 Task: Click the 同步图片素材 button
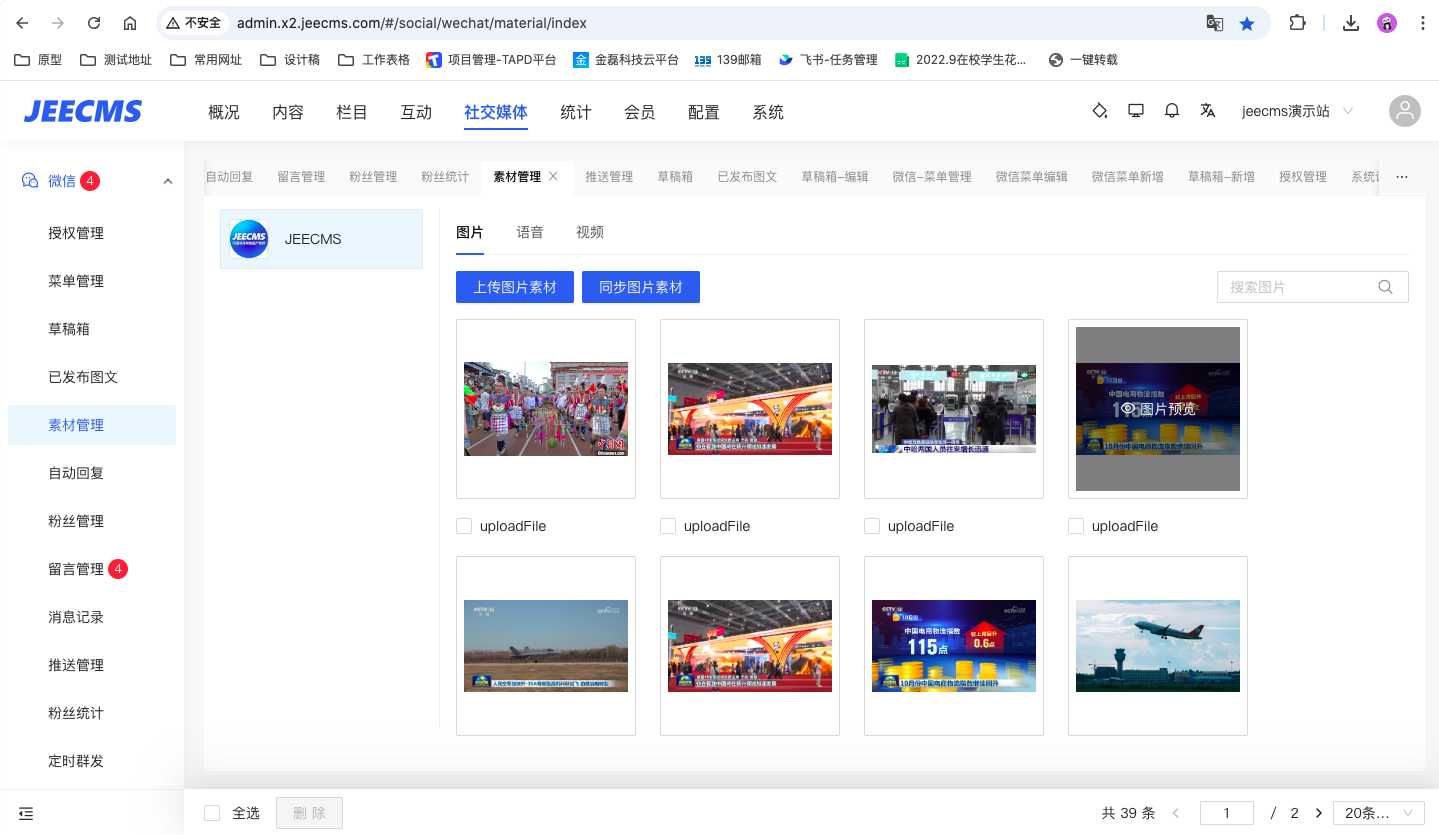point(641,287)
